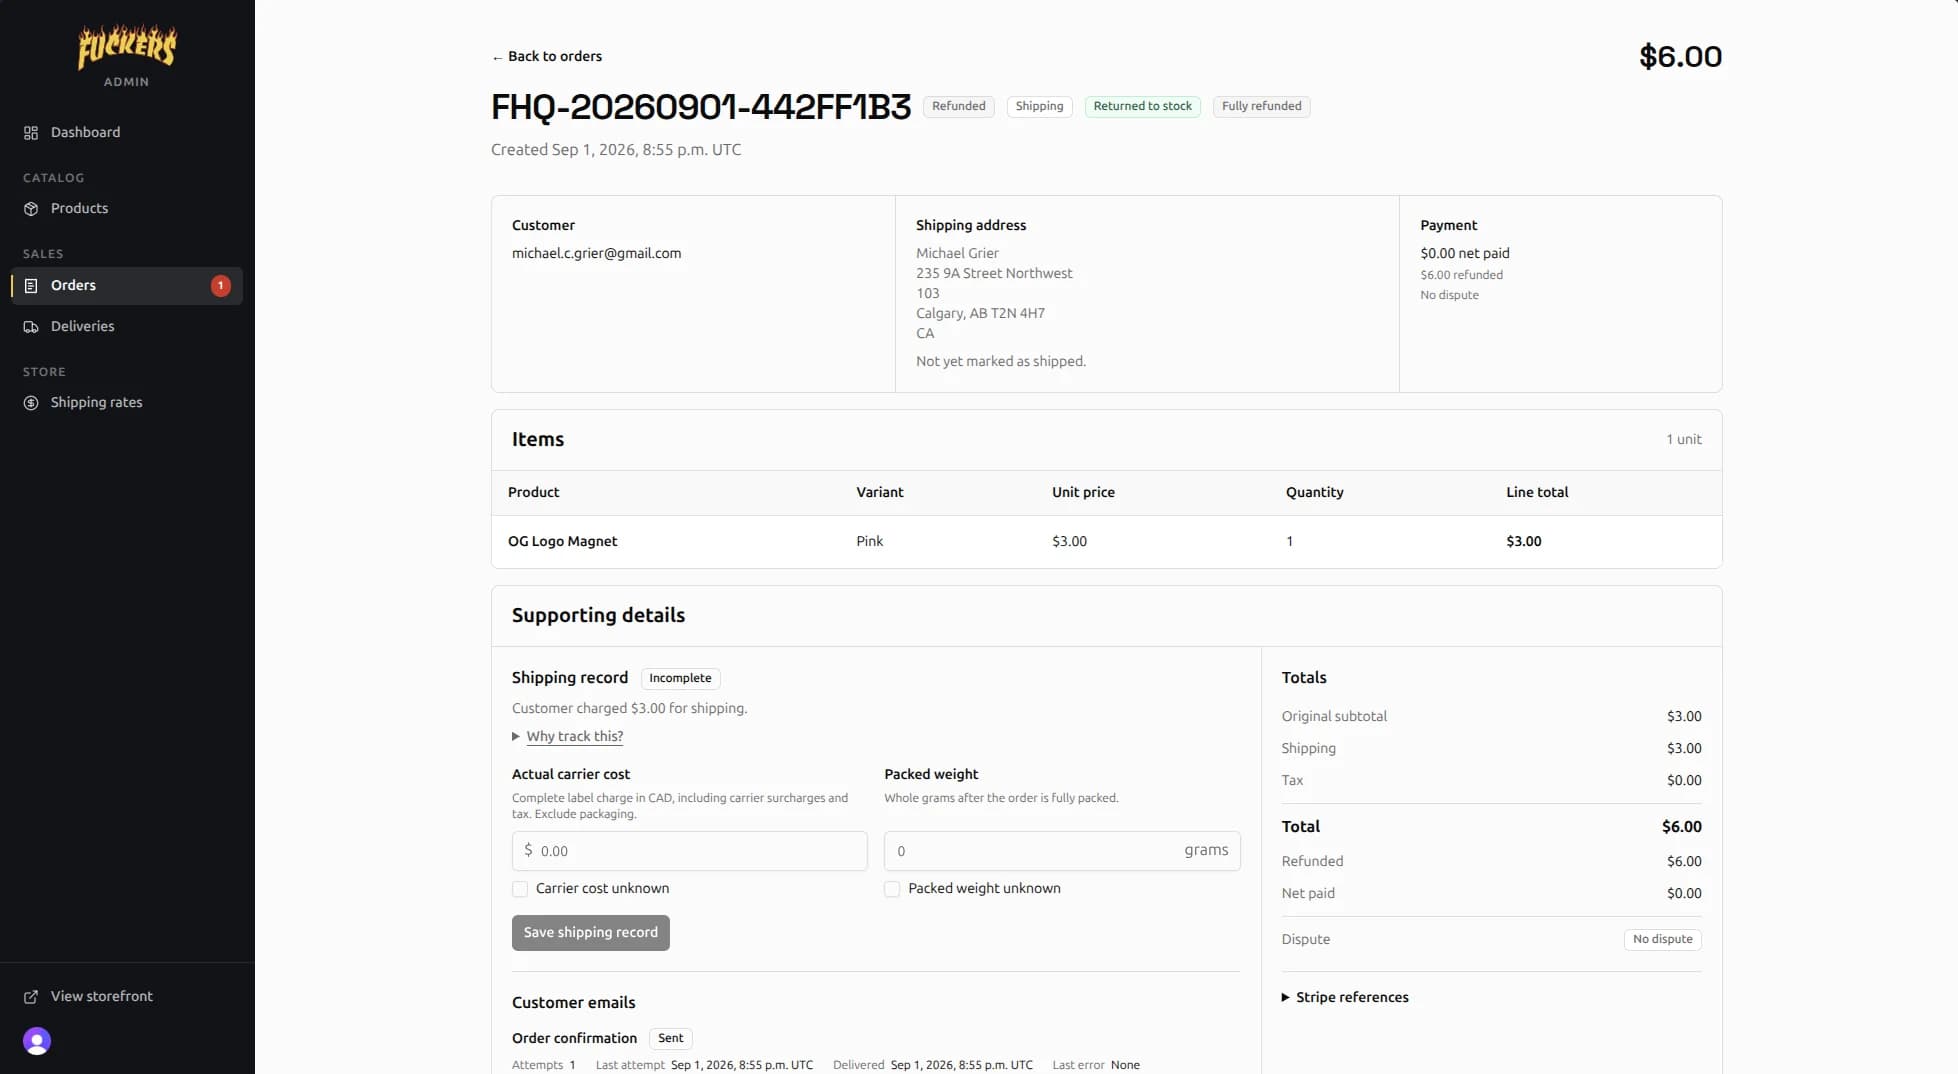Click the Quantity column header
Image resolution: width=1958 pixels, height=1074 pixels.
click(1314, 493)
